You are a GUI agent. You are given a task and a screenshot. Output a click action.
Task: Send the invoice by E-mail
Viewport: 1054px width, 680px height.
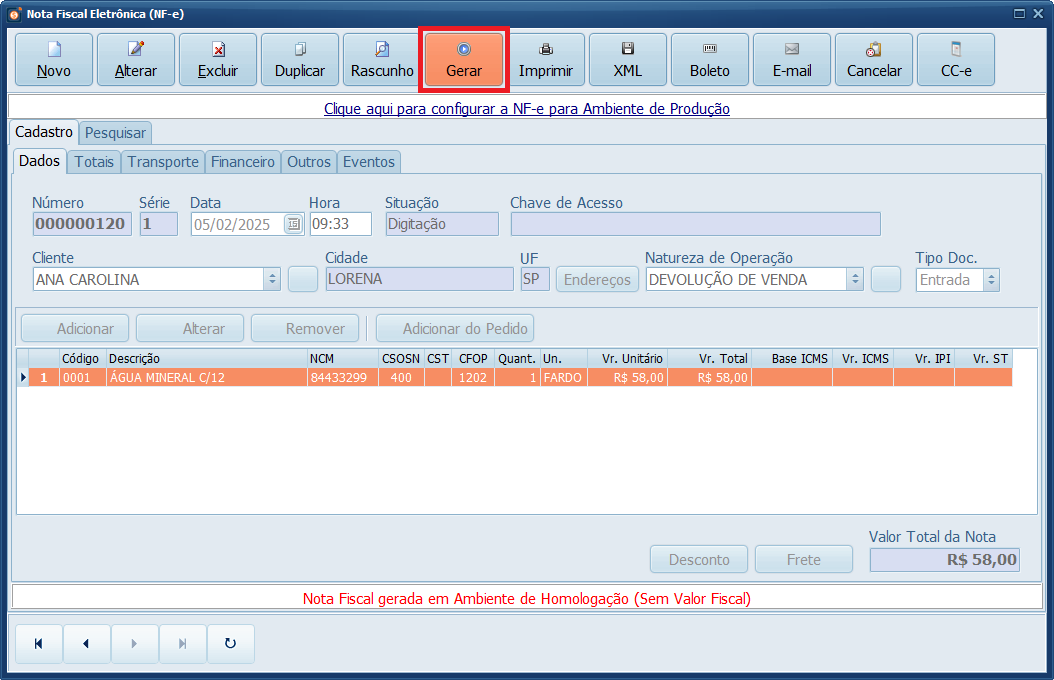[792, 60]
